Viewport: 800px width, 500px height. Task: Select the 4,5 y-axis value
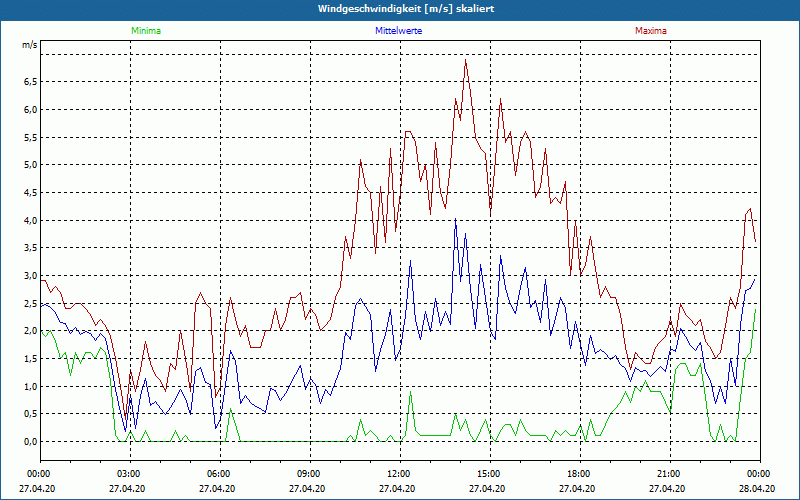(x=31, y=192)
